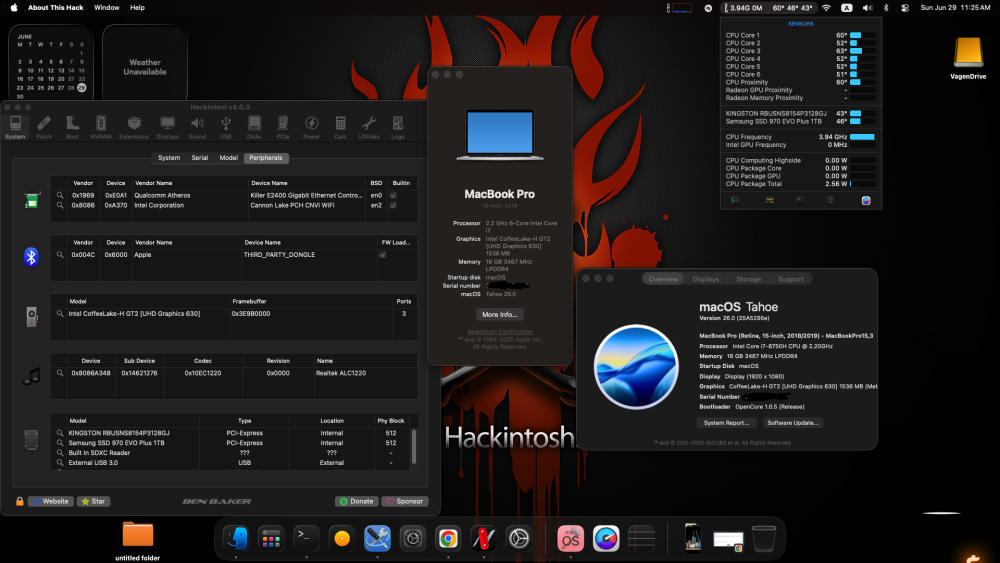
Task: Click the Donate button in Hackintool
Action: pos(357,501)
